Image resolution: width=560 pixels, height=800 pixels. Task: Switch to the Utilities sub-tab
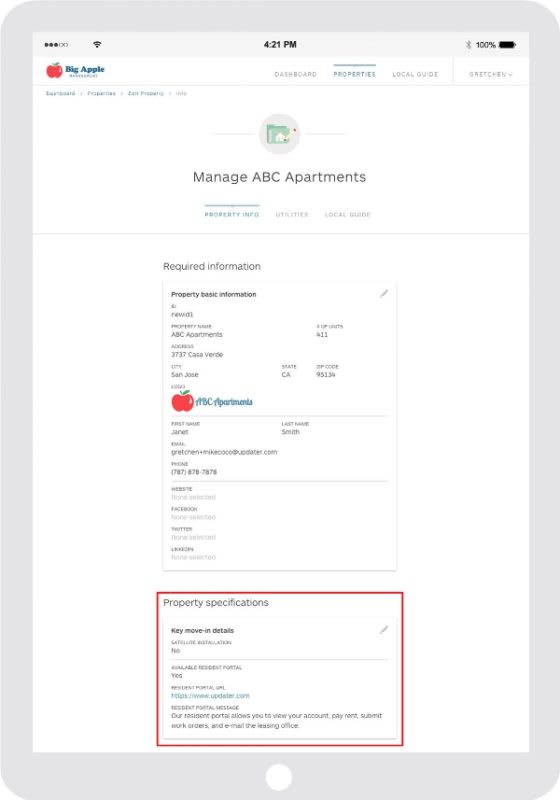292,215
